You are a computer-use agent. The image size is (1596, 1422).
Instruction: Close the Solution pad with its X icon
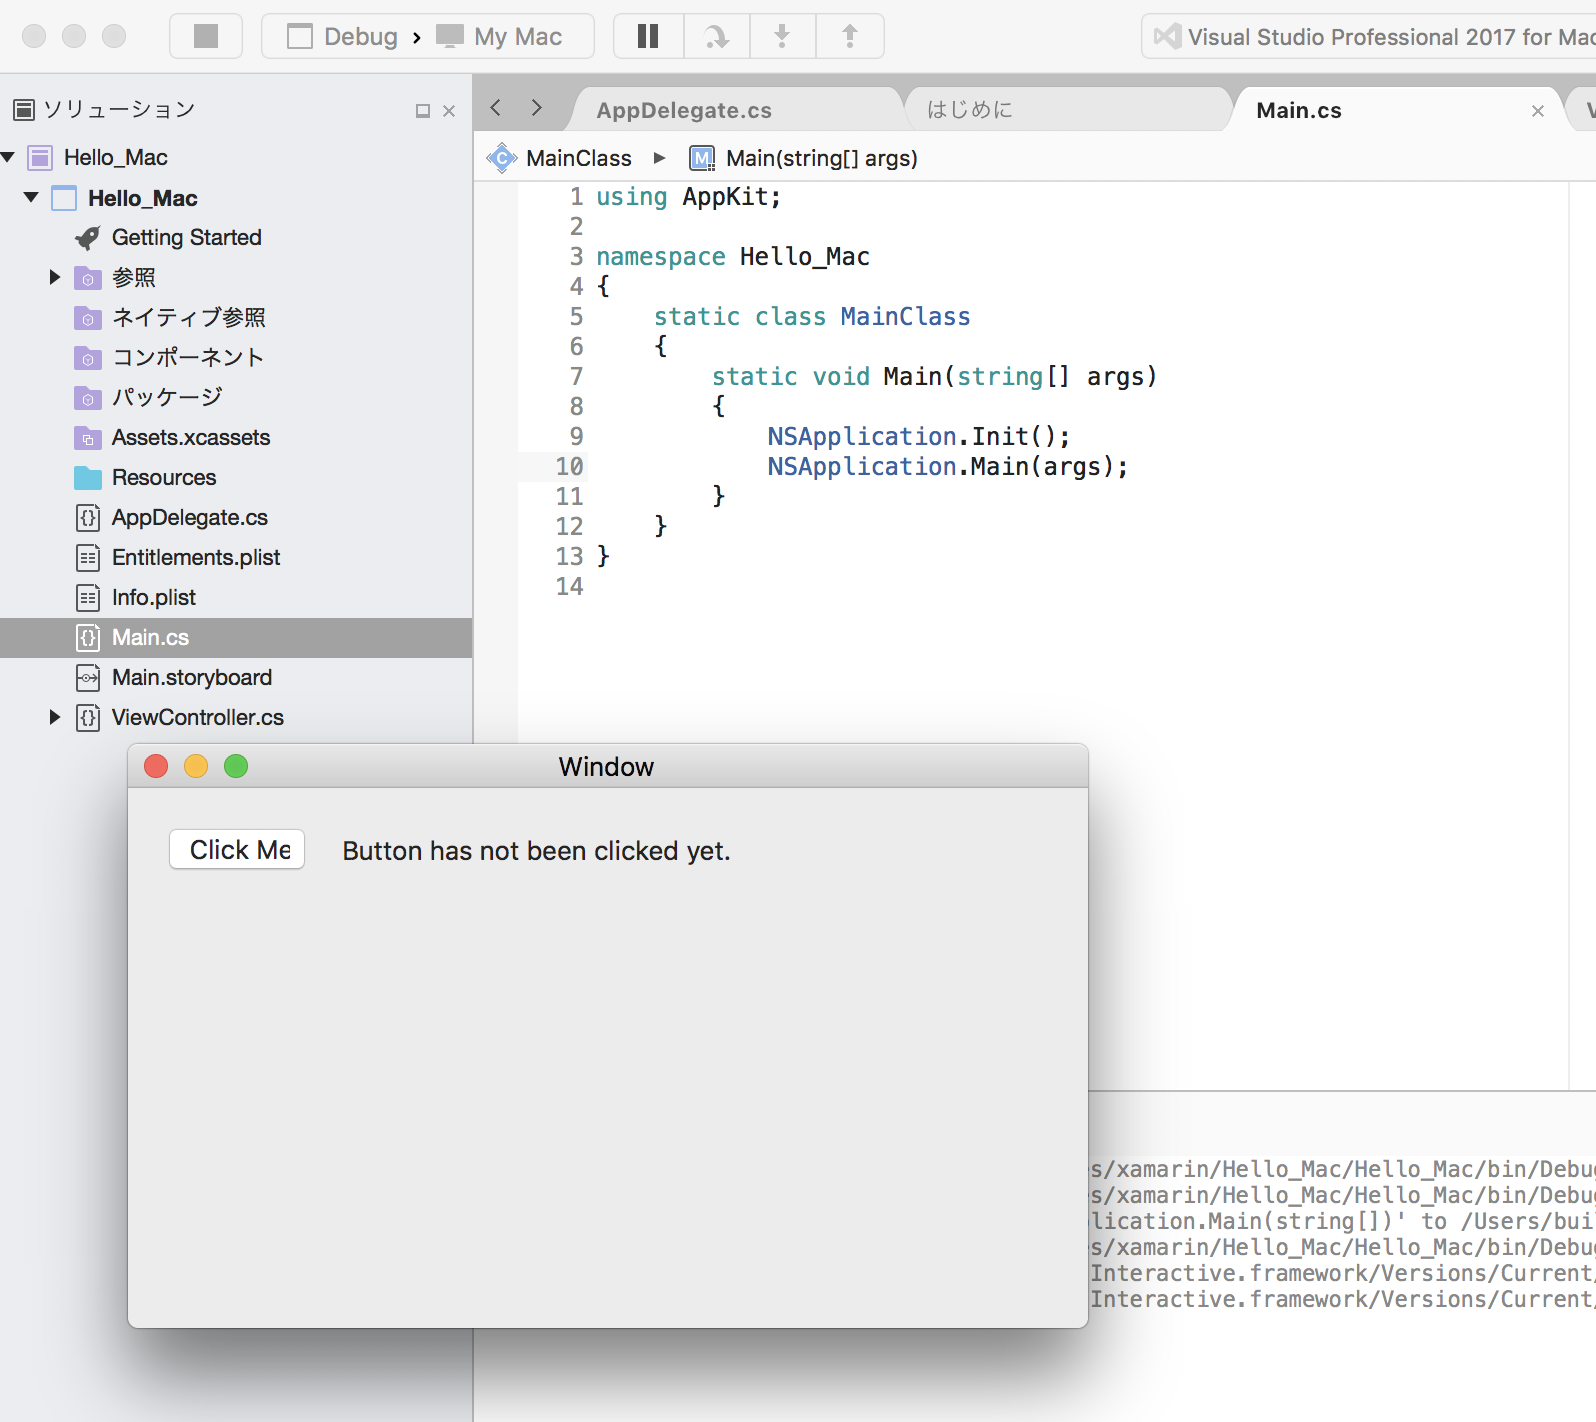(449, 111)
